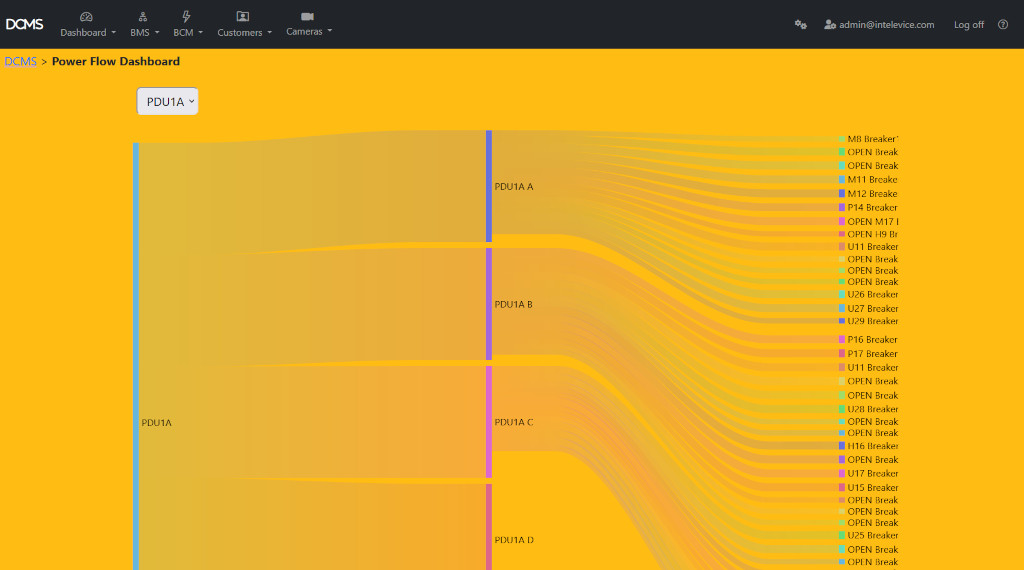Click the help question mark icon
Screen dimensions: 1024x570
[x=1002, y=25]
